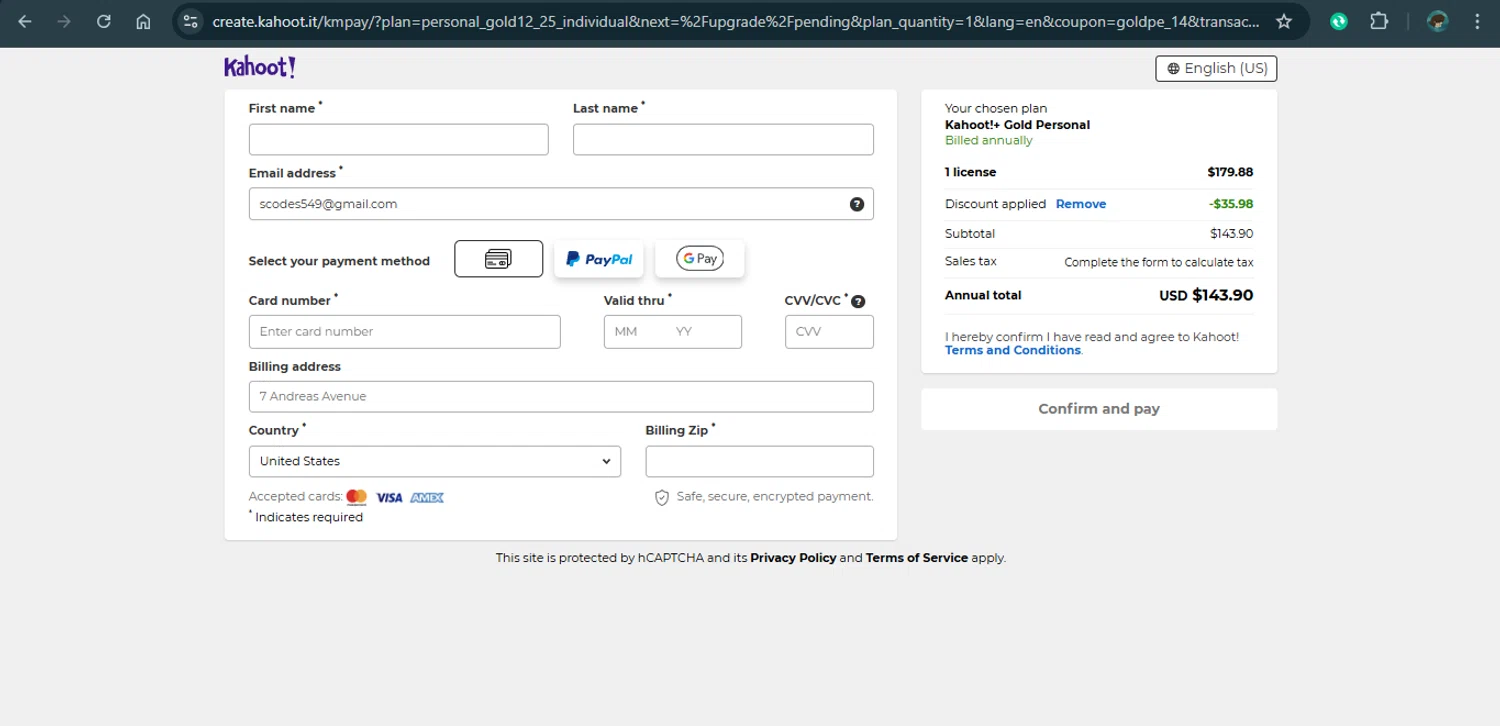Viewport: 1500px width, 726px height.
Task: Open the Chrome three-dot menu
Action: [1477, 21]
